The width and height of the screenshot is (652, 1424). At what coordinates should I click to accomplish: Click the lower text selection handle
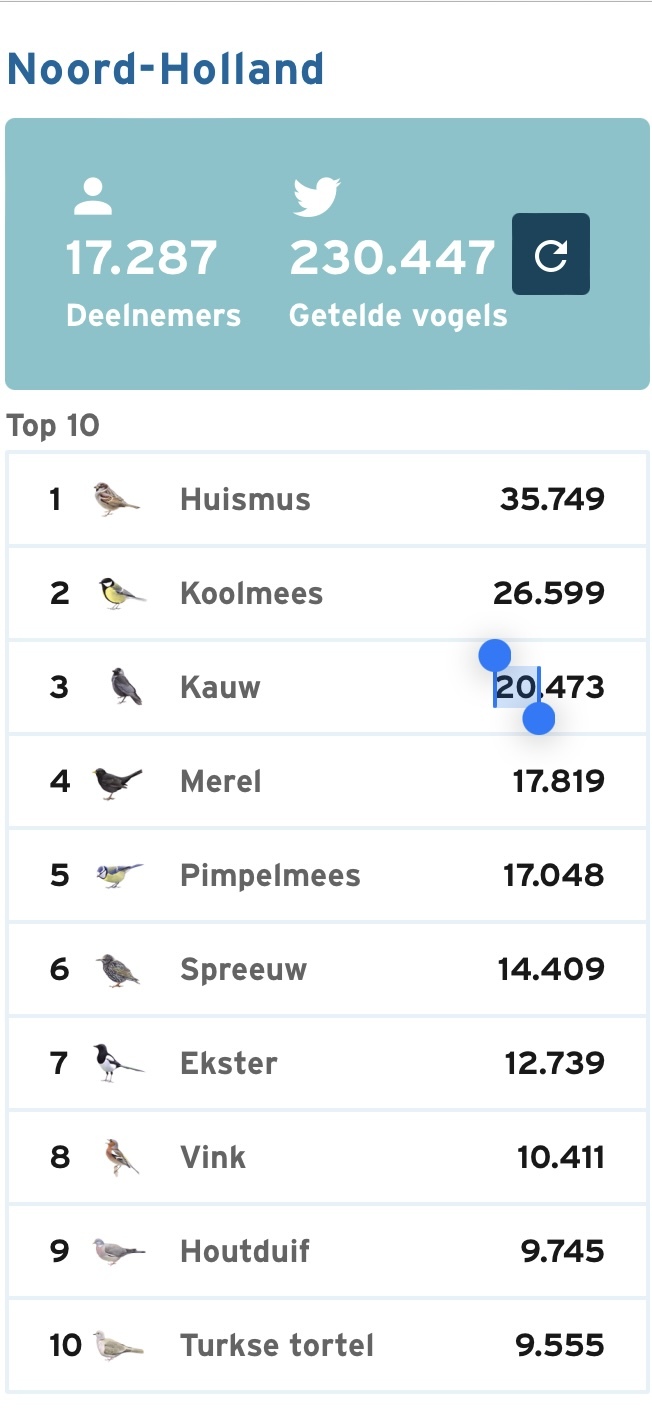539,718
